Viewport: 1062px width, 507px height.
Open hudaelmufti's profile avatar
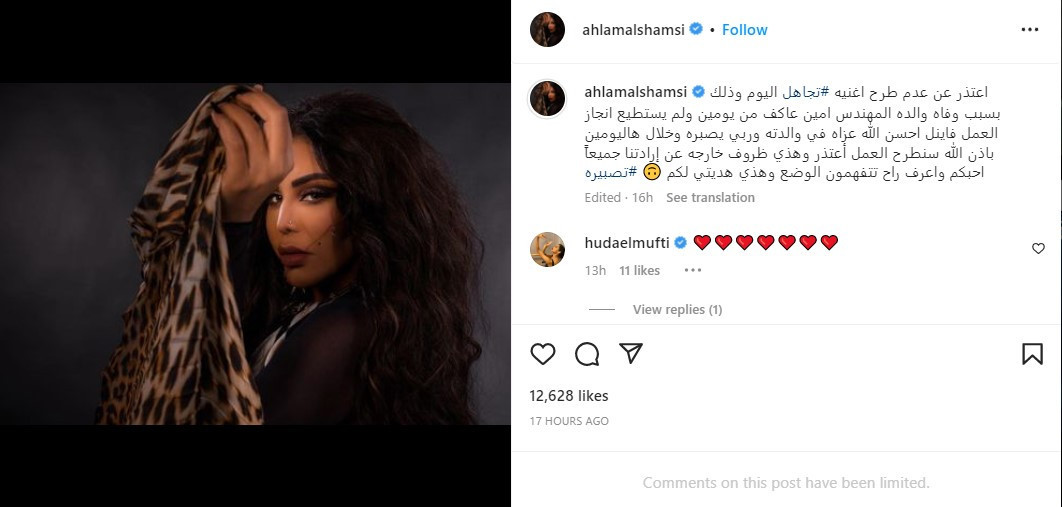coord(547,249)
